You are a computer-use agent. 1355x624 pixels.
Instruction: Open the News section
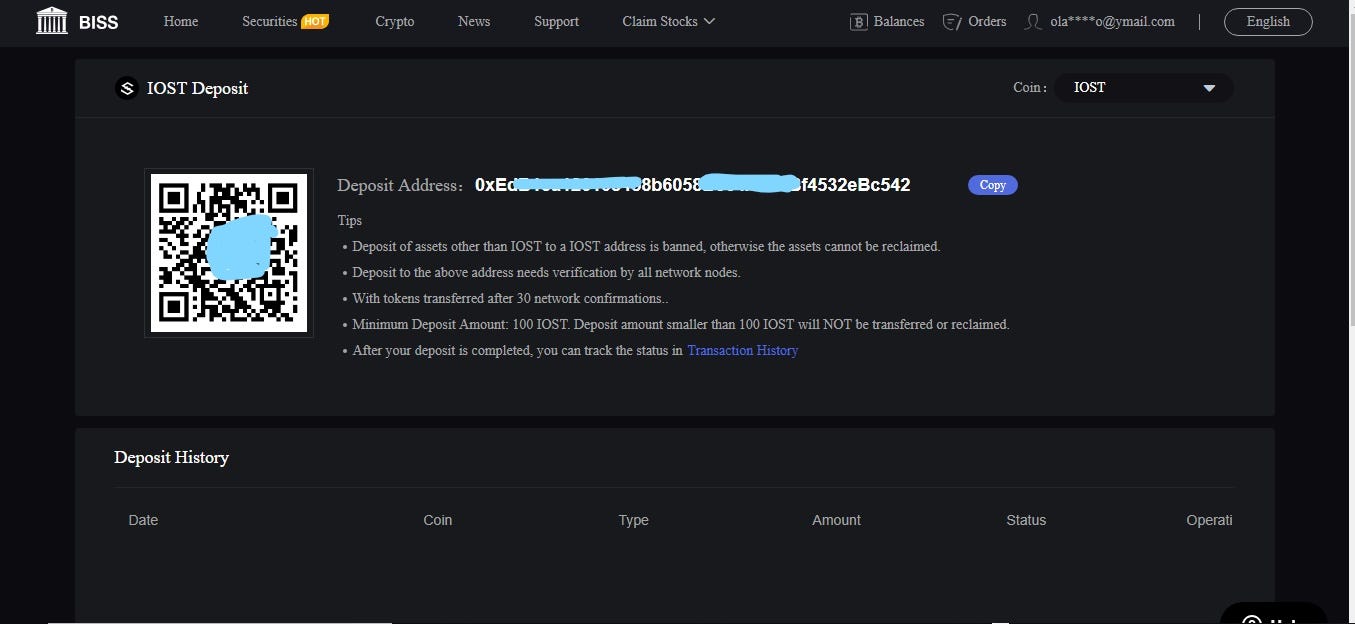(474, 21)
